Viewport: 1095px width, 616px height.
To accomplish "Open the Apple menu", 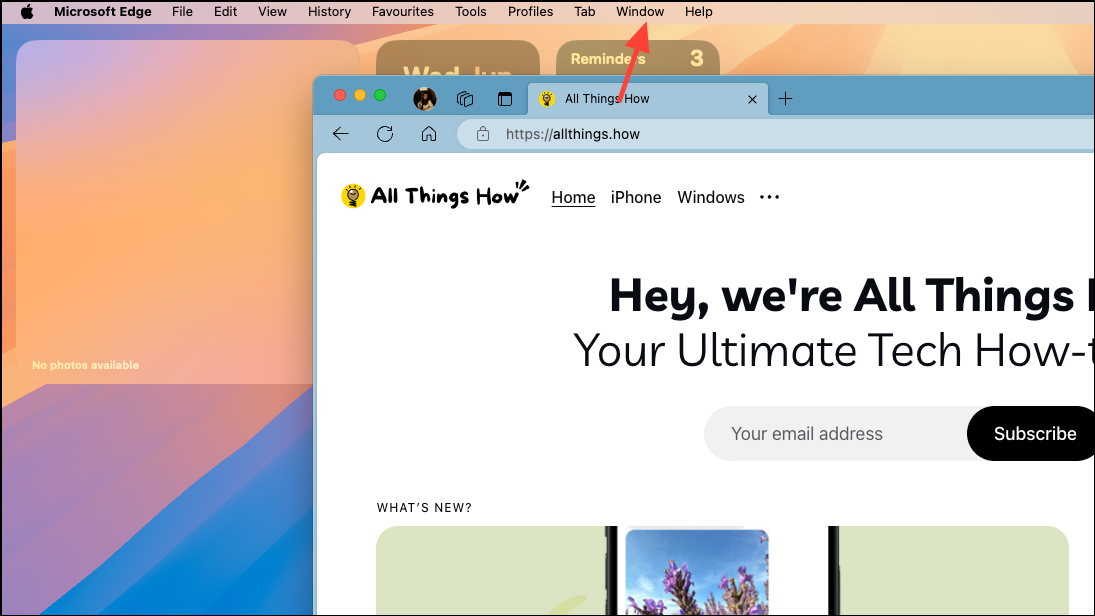I will pyautogui.click(x=26, y=11).
